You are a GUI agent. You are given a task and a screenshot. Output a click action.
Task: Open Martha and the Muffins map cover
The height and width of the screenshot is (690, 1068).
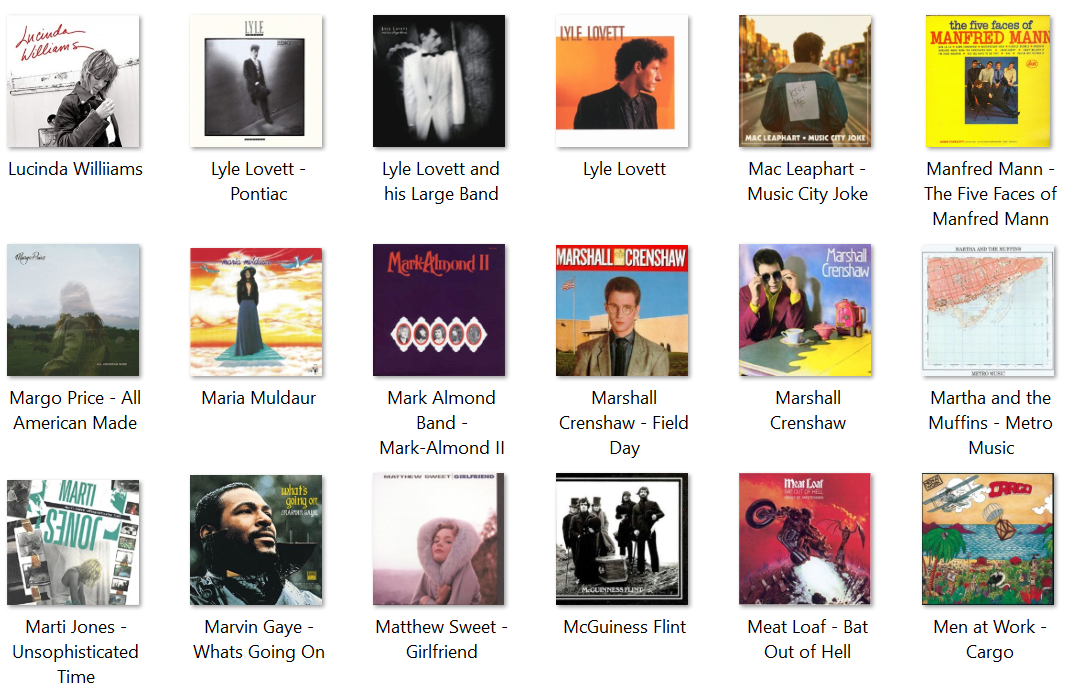click(988, 310)
